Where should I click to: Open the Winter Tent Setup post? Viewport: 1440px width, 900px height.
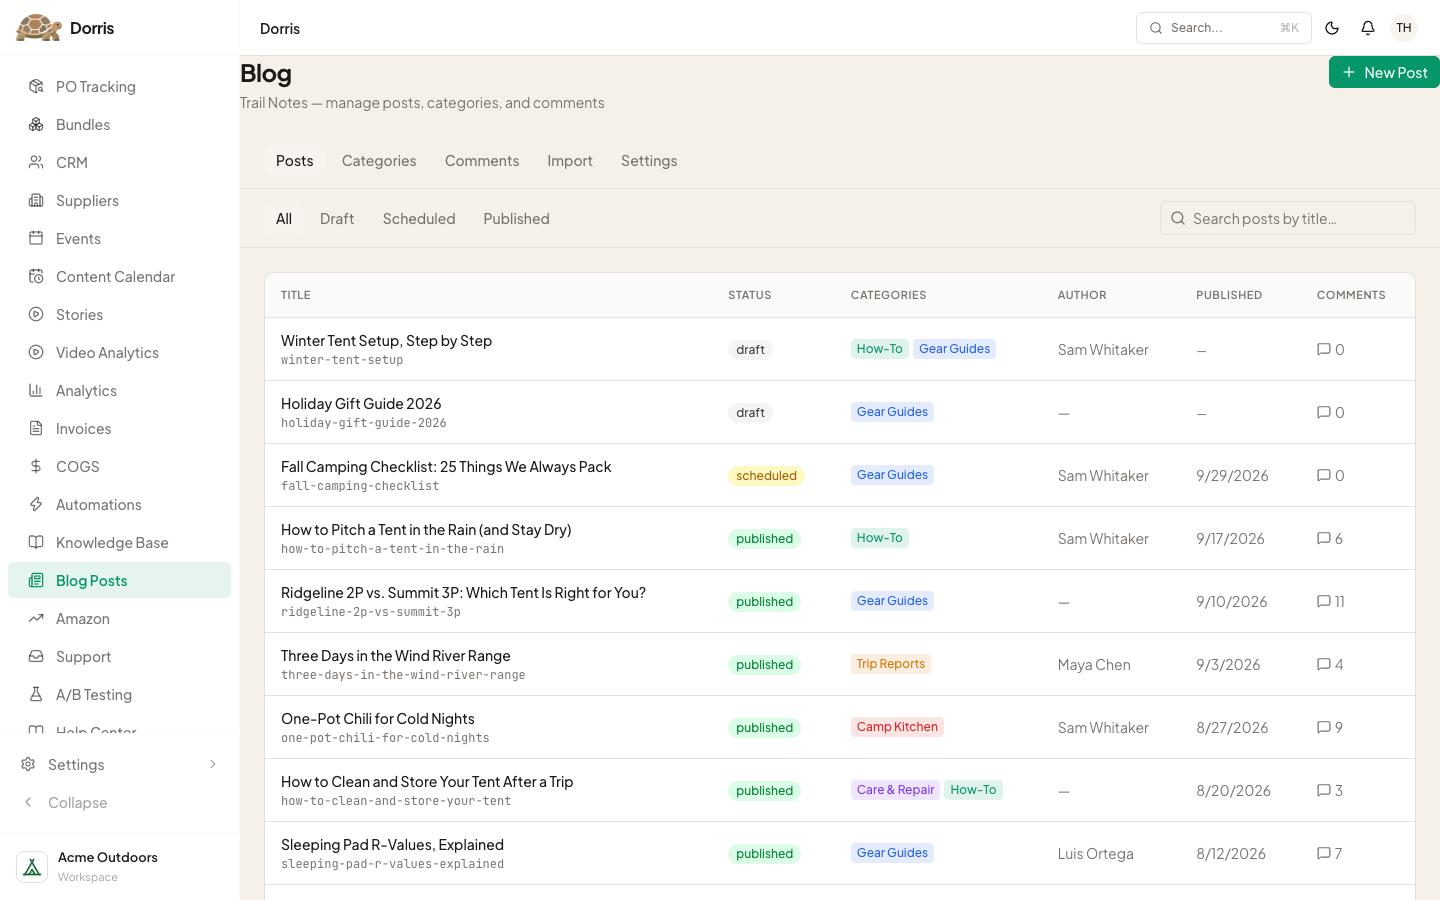[386, 340]
